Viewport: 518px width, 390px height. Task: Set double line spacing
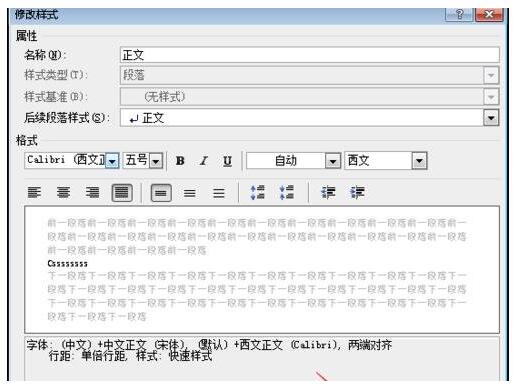(x=219, y=193)
